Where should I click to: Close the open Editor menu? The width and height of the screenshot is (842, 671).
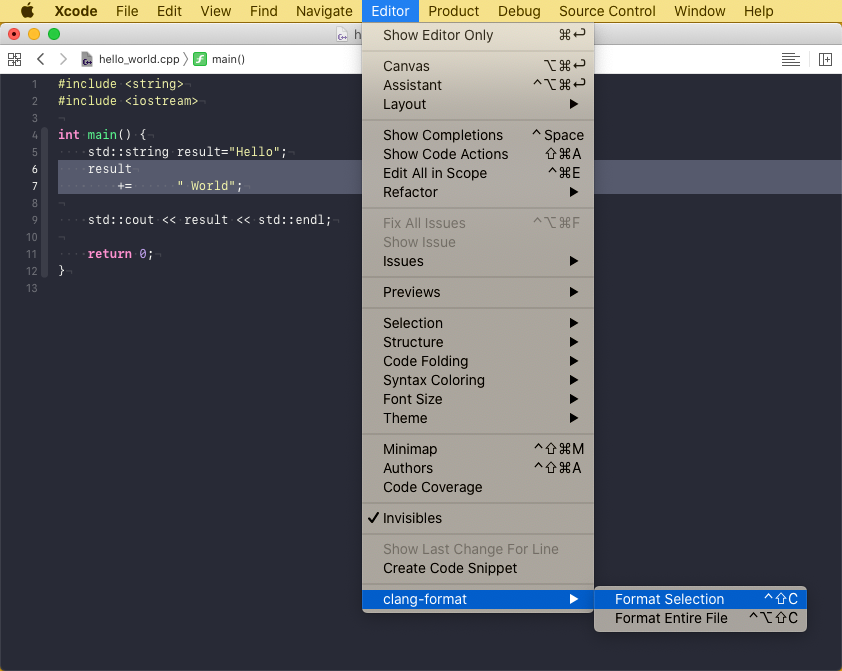[x=390, y=11]
